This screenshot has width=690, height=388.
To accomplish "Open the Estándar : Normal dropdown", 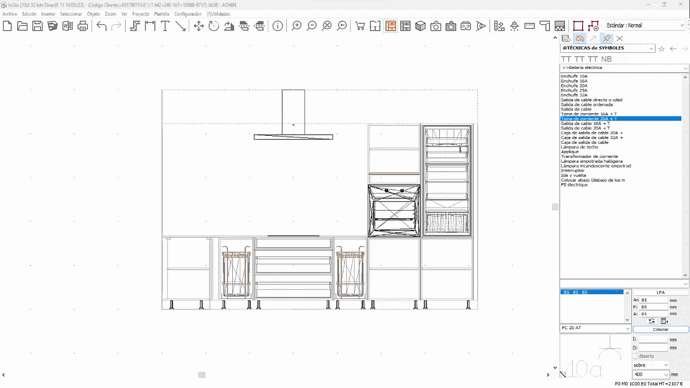I will (645, 26).
